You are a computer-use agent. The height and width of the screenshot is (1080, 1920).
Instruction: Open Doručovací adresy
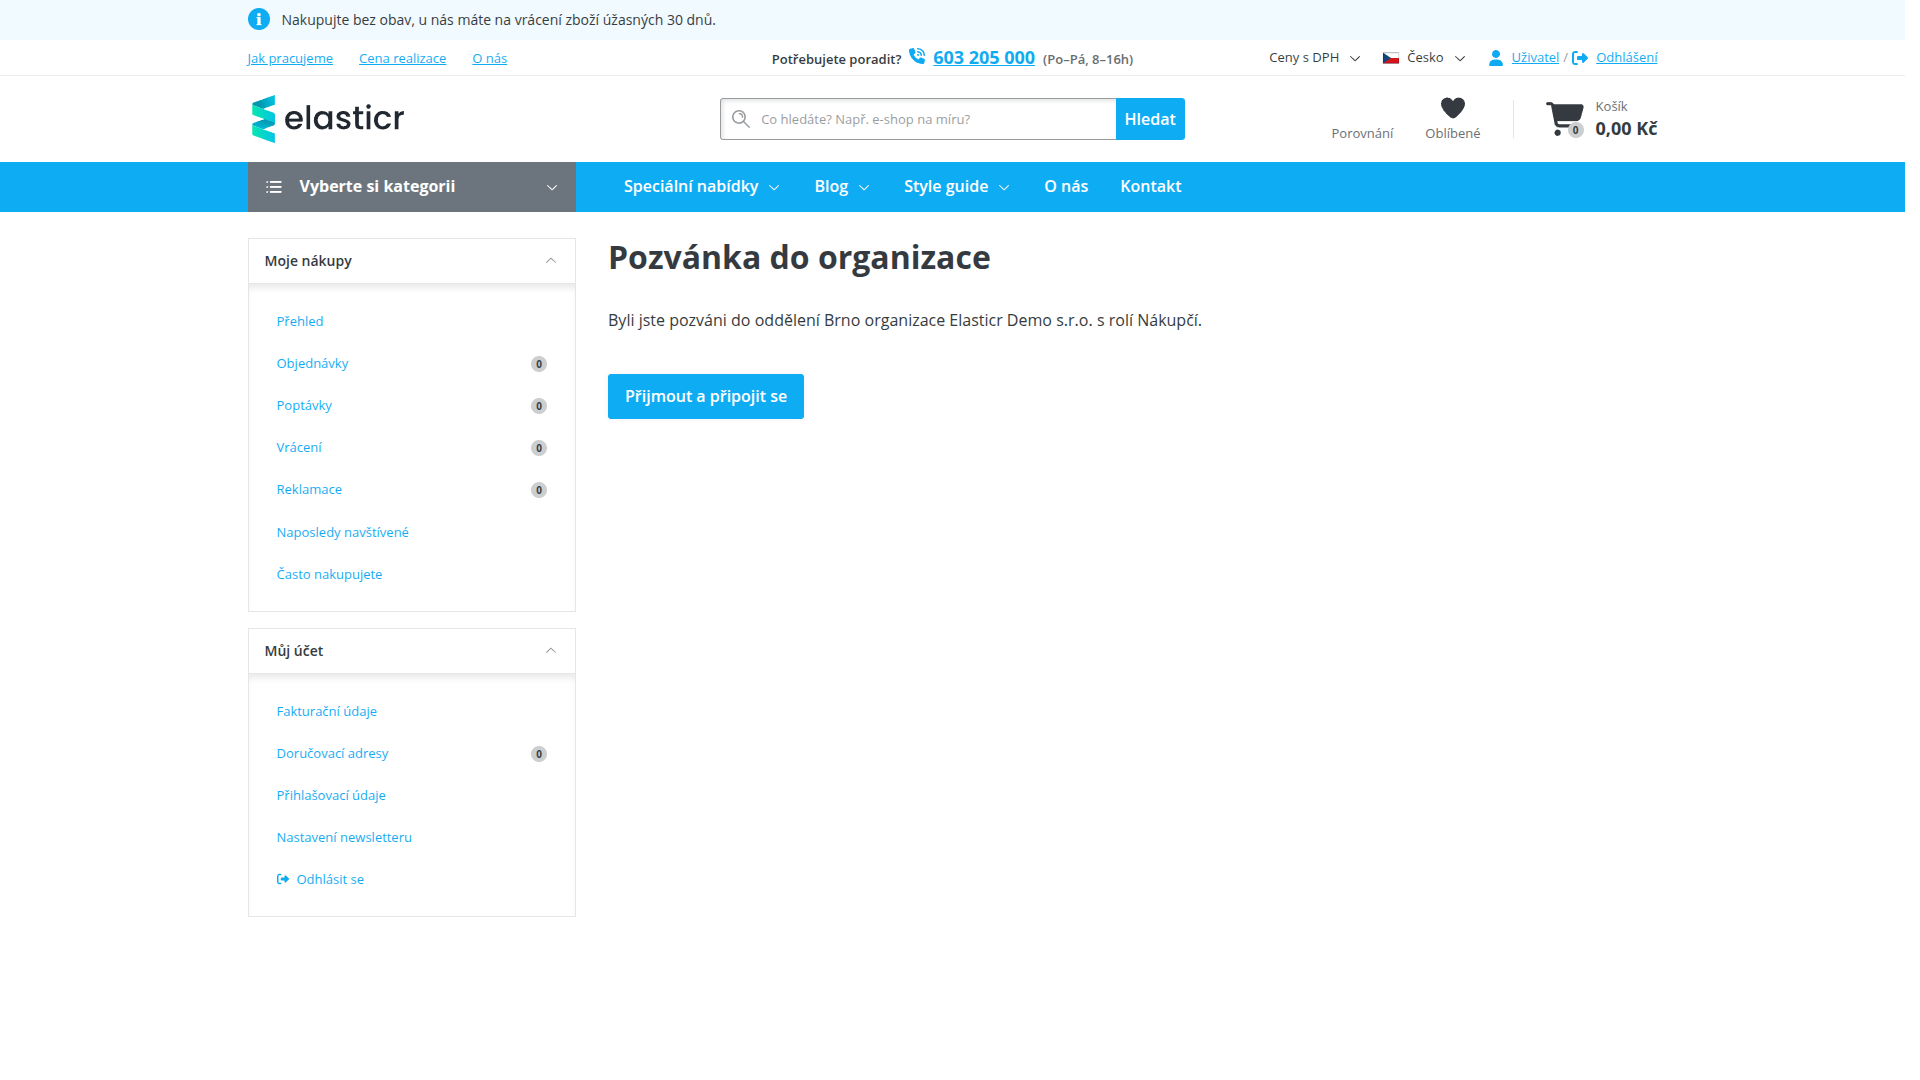332,753
